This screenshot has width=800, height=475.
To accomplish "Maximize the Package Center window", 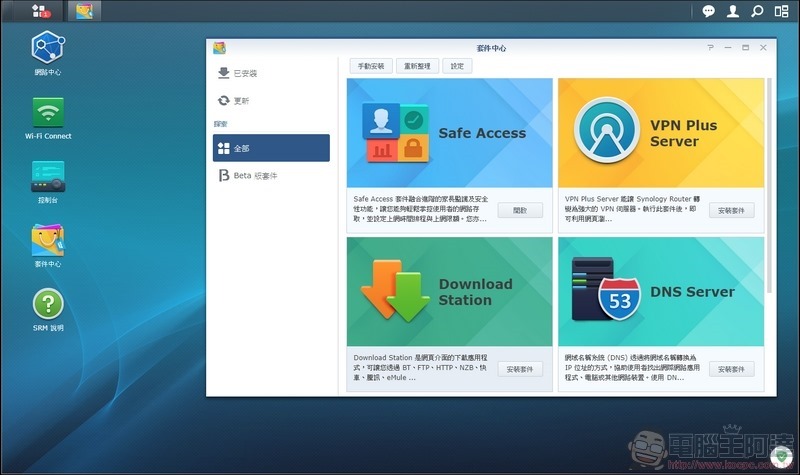I will pyautogui.click(x=745, y=47).
